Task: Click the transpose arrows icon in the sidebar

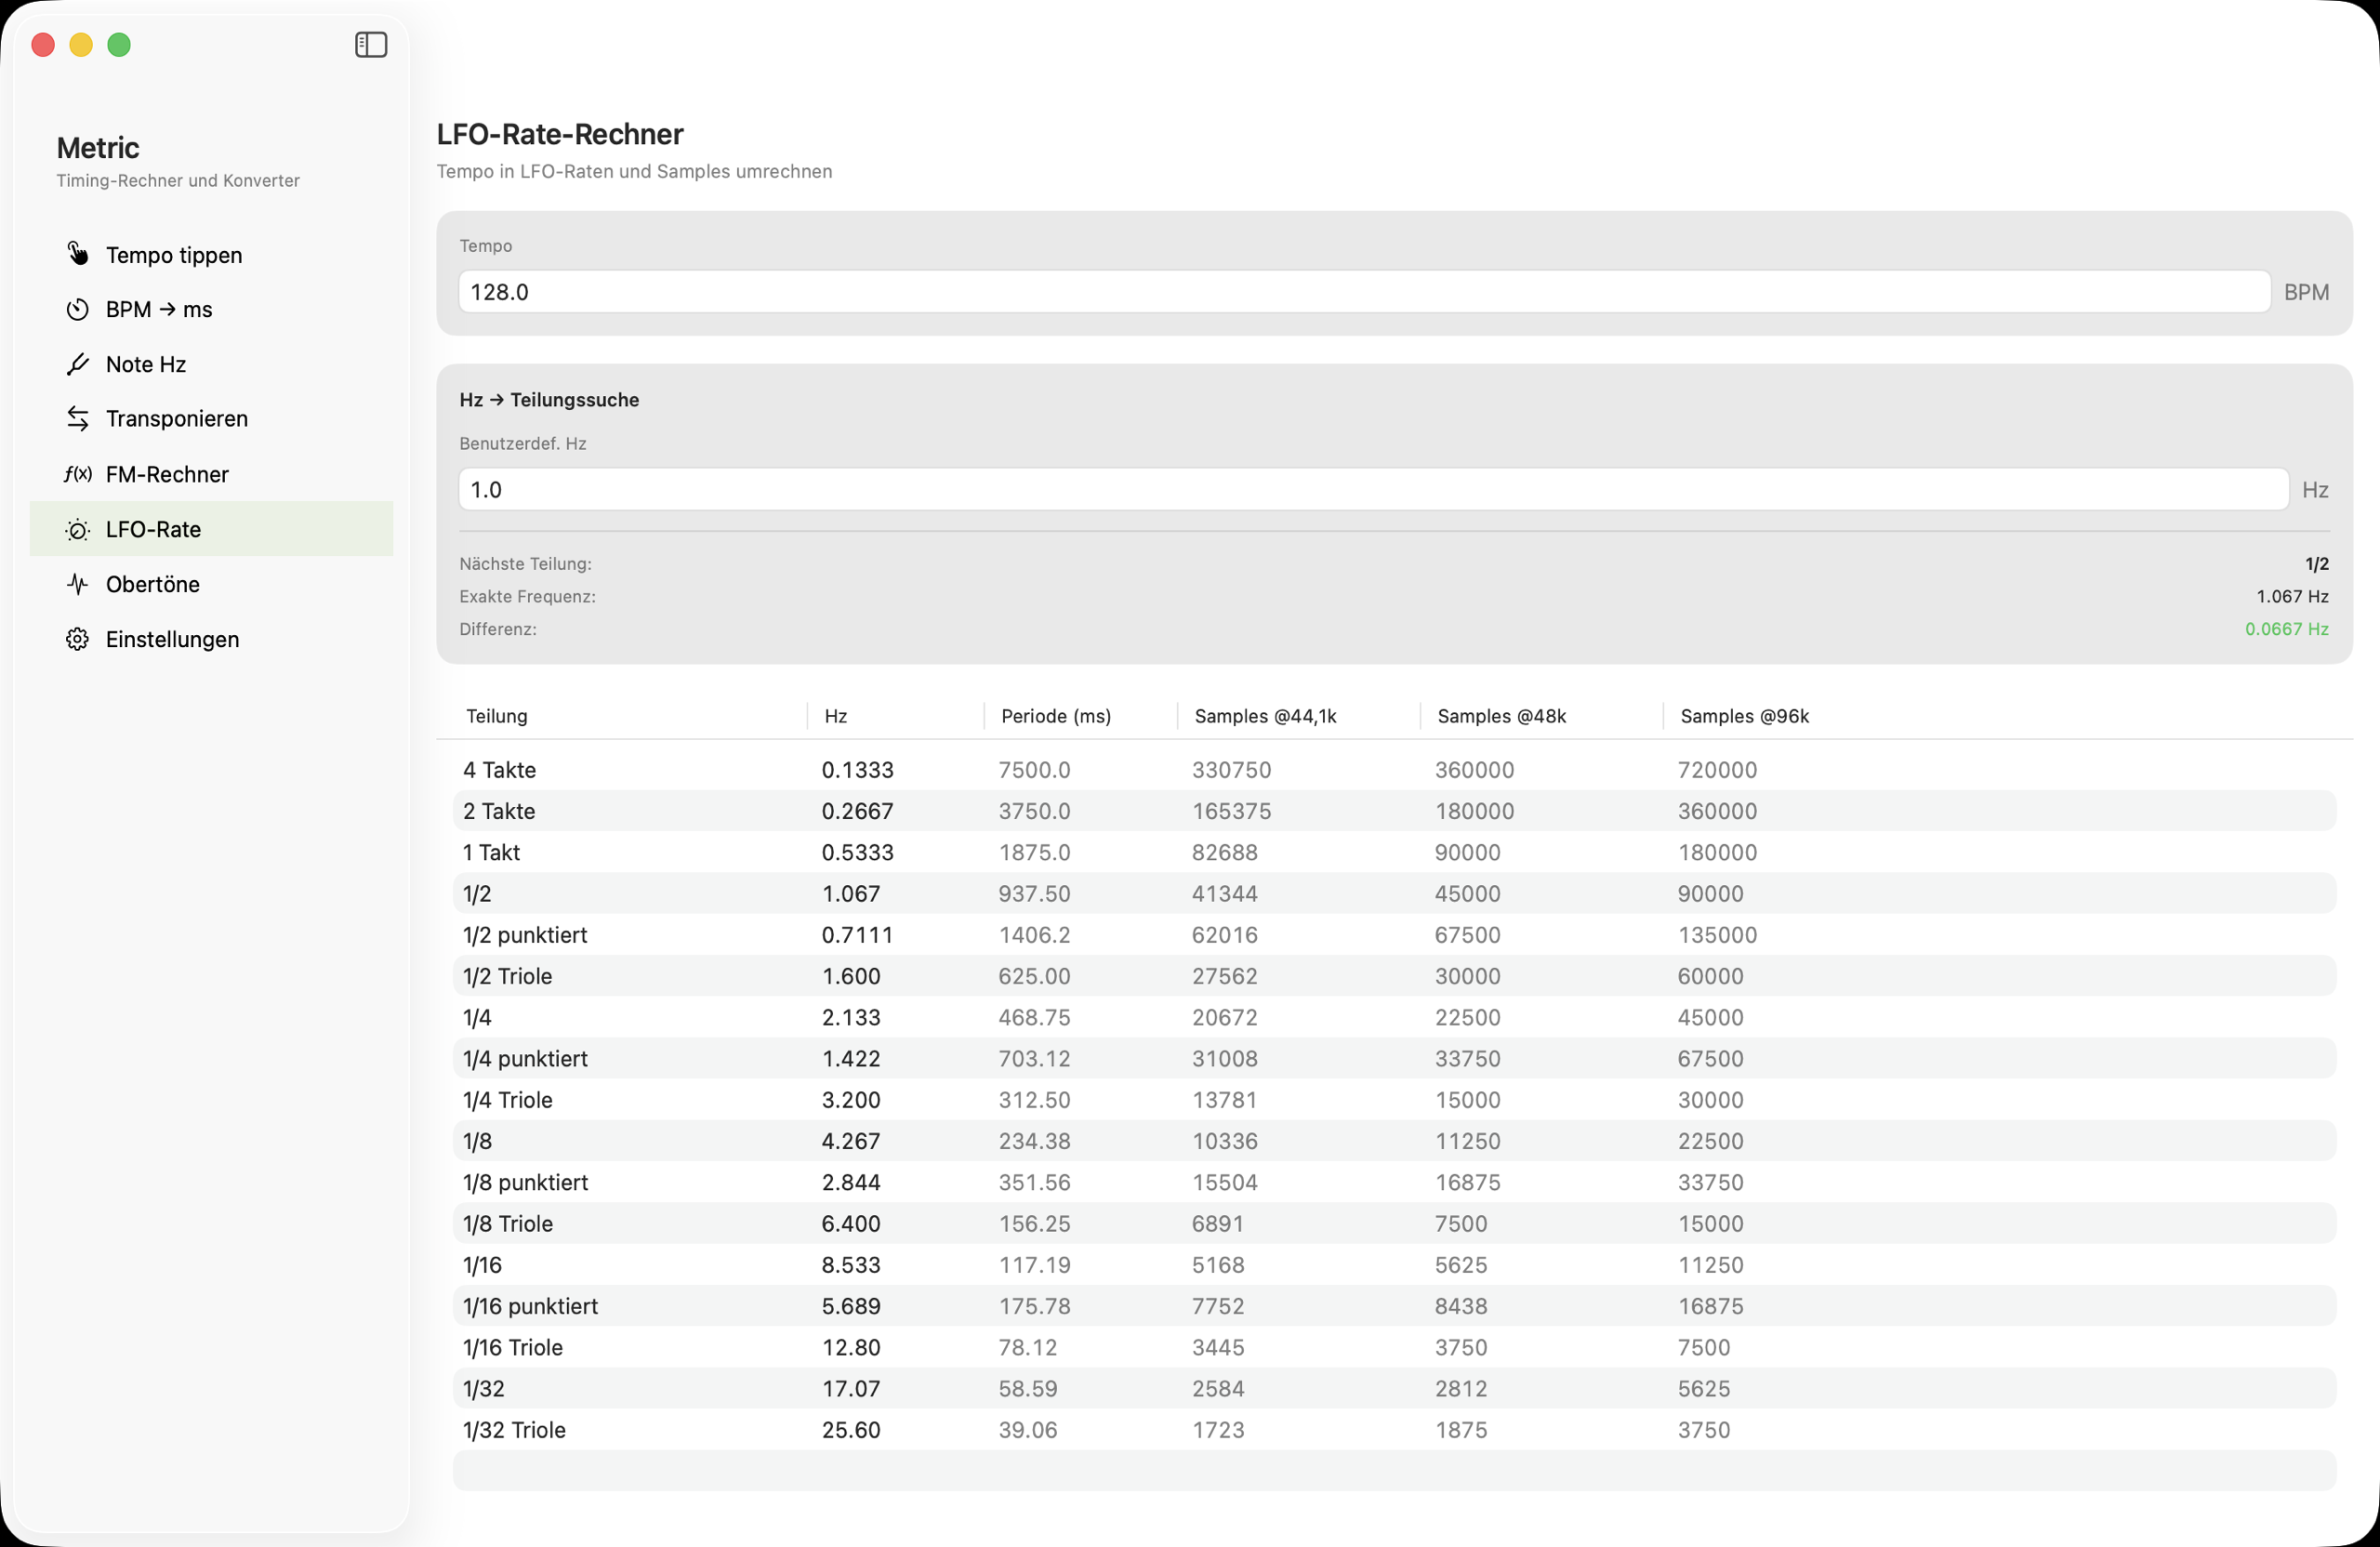Action: point(78,418)
